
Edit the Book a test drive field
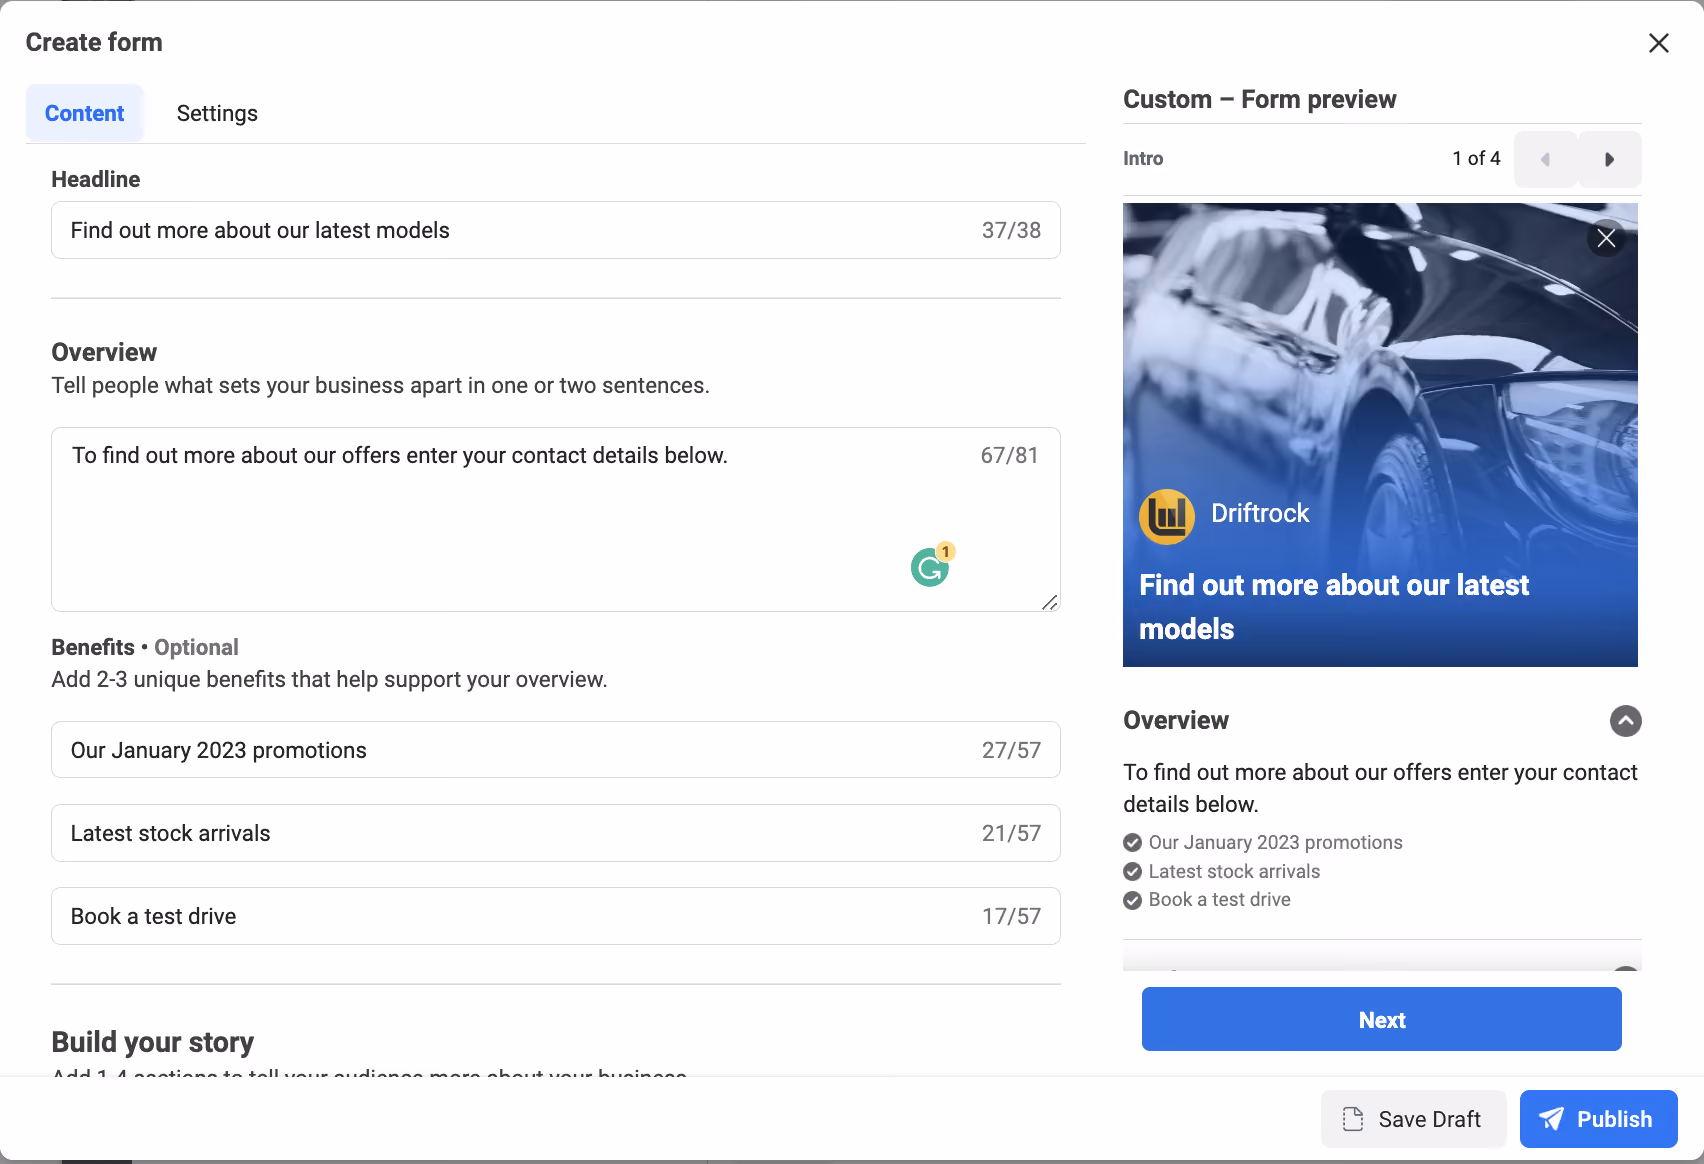[x=556, y=916]
